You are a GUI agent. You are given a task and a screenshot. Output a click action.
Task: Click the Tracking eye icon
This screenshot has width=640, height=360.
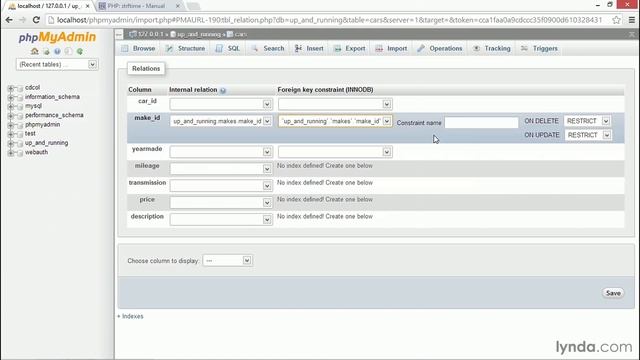click(476, 49)
